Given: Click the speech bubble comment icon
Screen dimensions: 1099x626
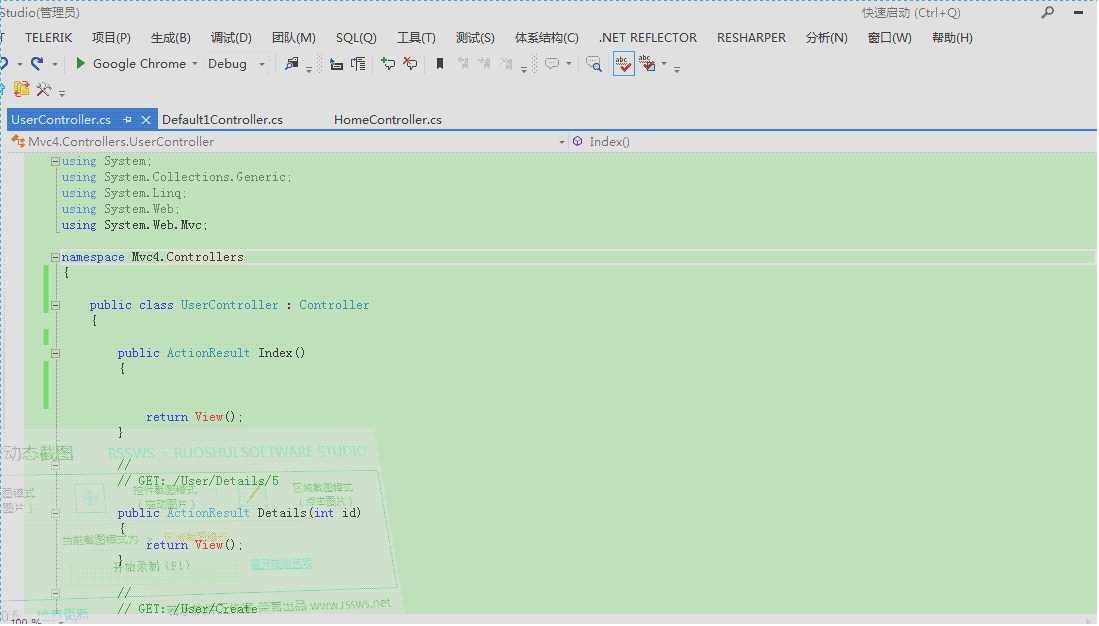Looking at the screenshot, I should [552, 64].
